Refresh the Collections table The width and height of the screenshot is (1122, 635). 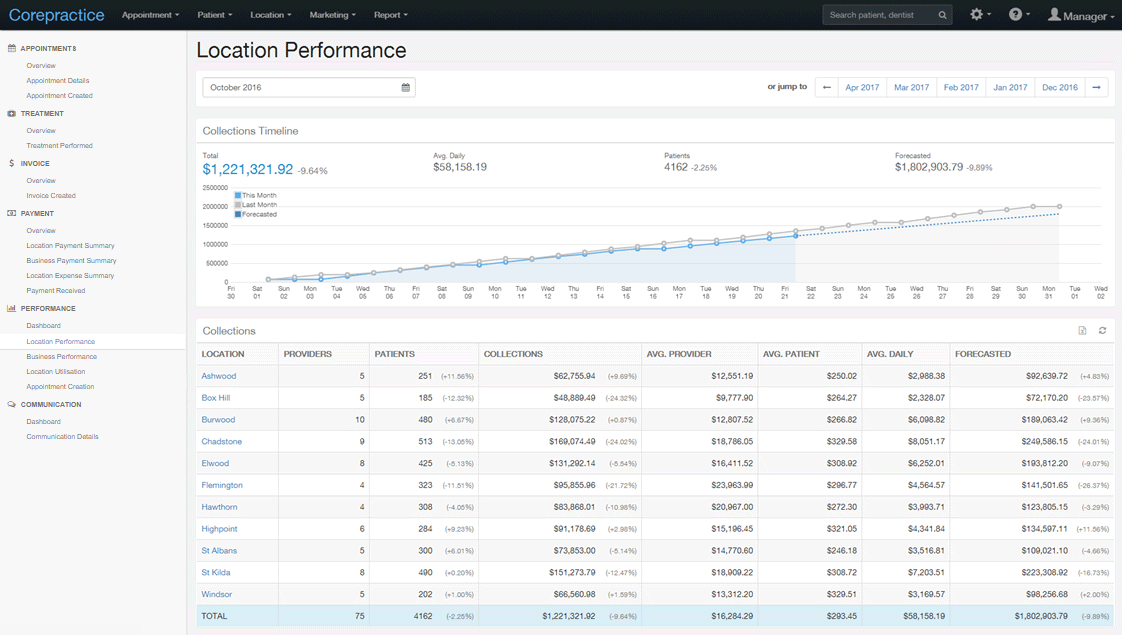point(1103,331)
